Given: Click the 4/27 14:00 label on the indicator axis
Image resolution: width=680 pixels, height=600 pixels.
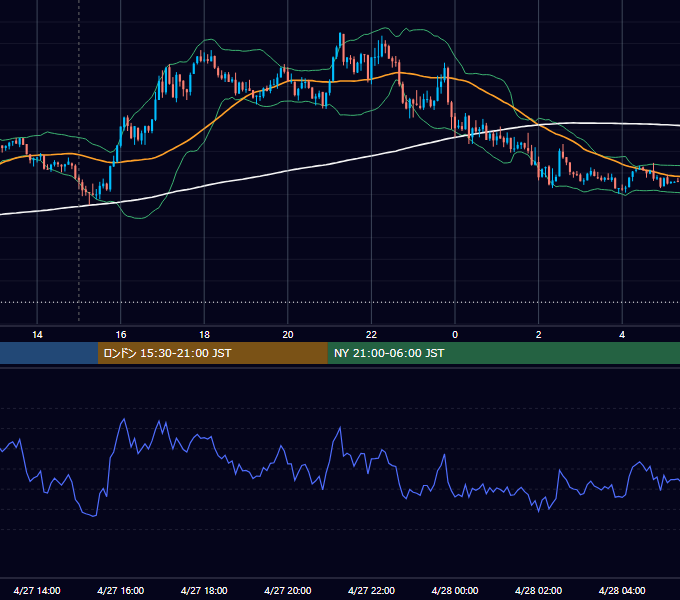Looking at the screenshot, I should 37,590.
